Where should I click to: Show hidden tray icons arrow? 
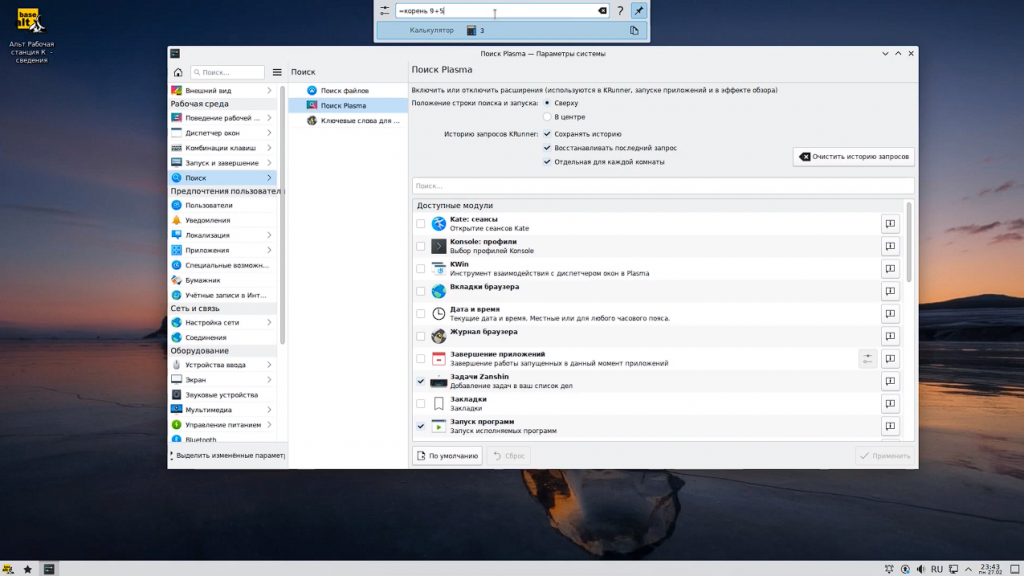(968, 569)
